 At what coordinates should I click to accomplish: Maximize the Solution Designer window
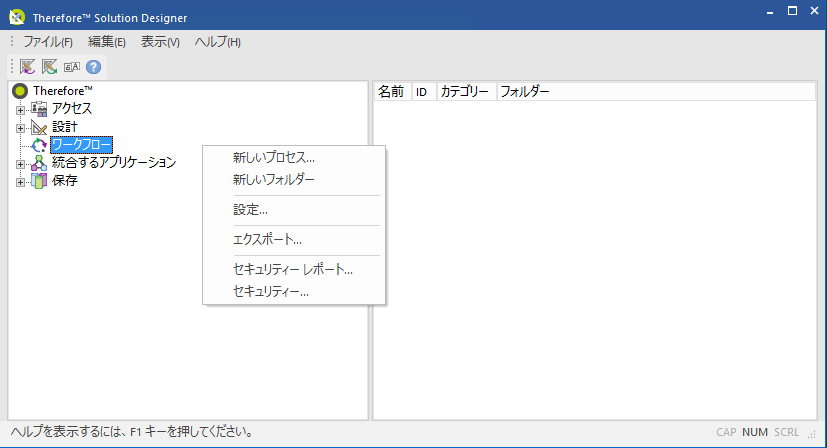[x=792, y=11]
